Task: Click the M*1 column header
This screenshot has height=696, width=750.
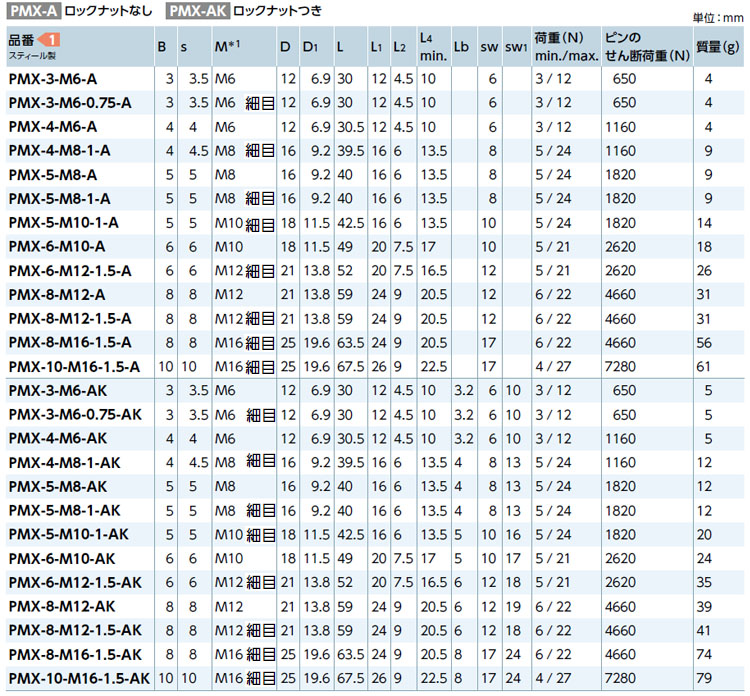Action: click(225, 47)
